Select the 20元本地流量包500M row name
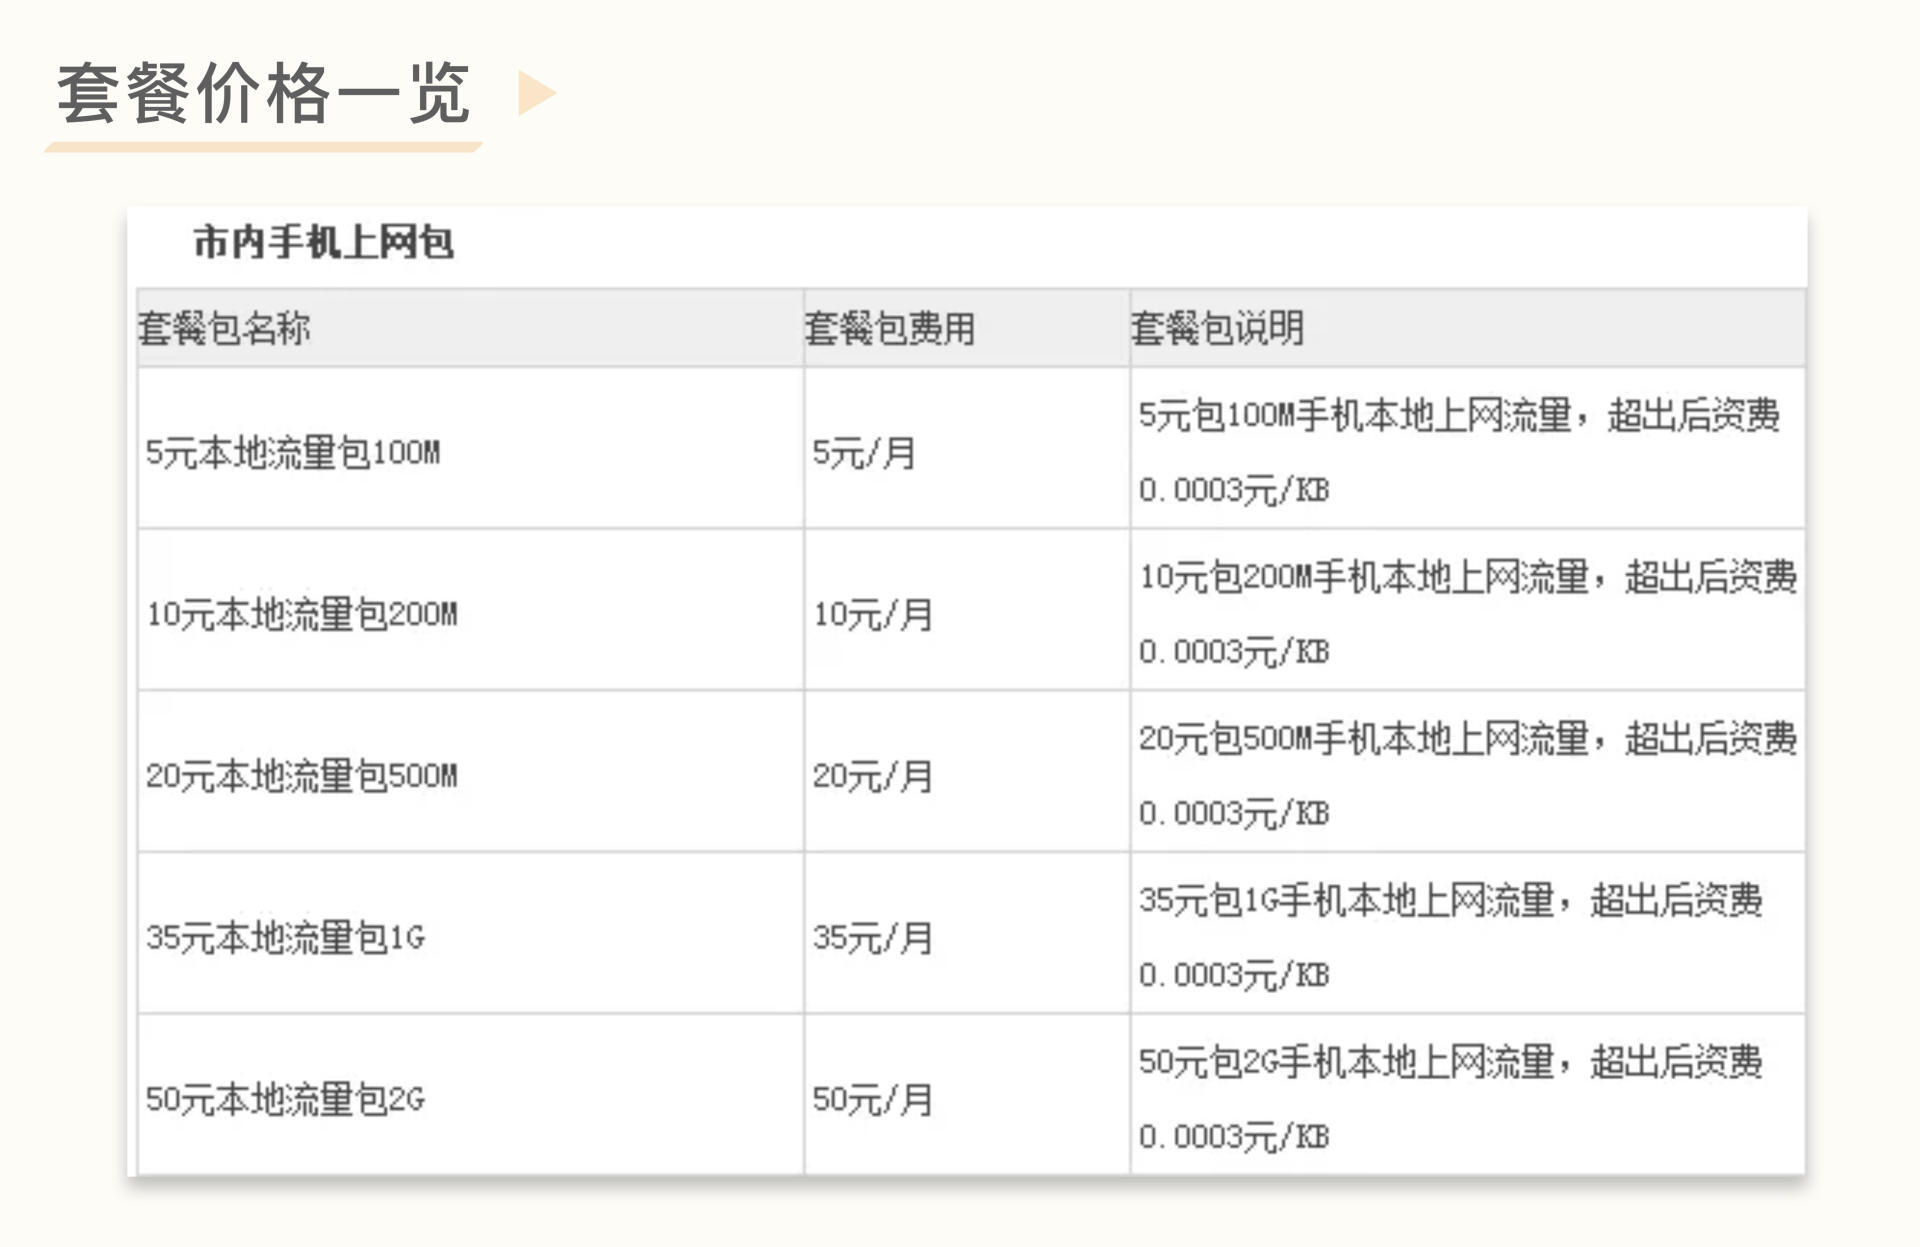Viewport: 1920px width, 1247px height. click(x=301, y=776)
